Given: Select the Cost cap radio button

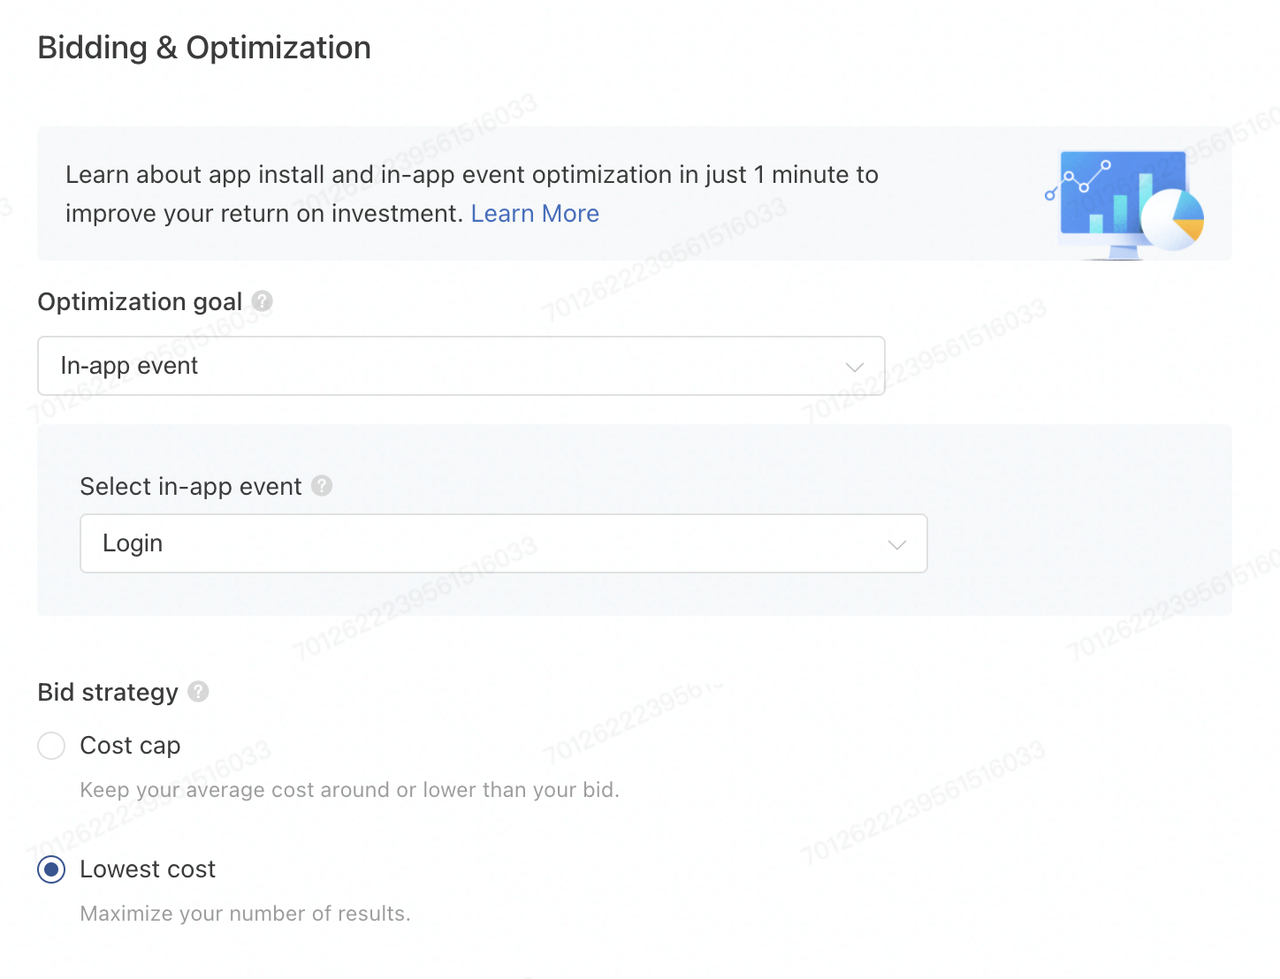Looking at the screenshot, I should click(x=51, y=746).
